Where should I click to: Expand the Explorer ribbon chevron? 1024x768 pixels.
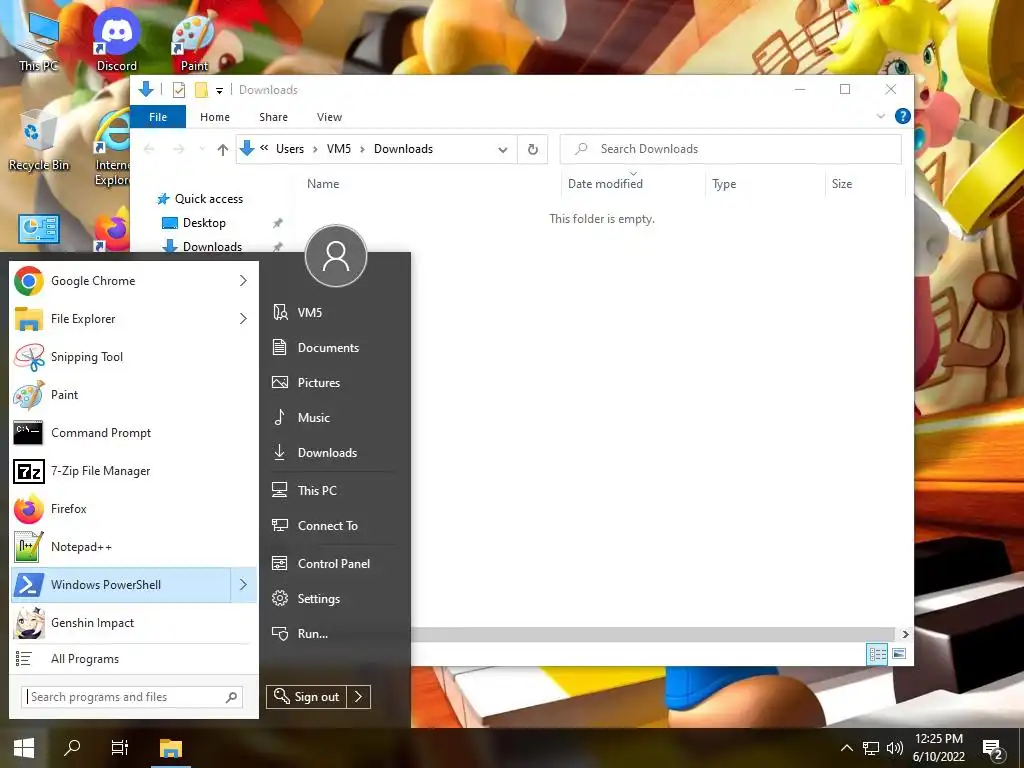[880, 116]
